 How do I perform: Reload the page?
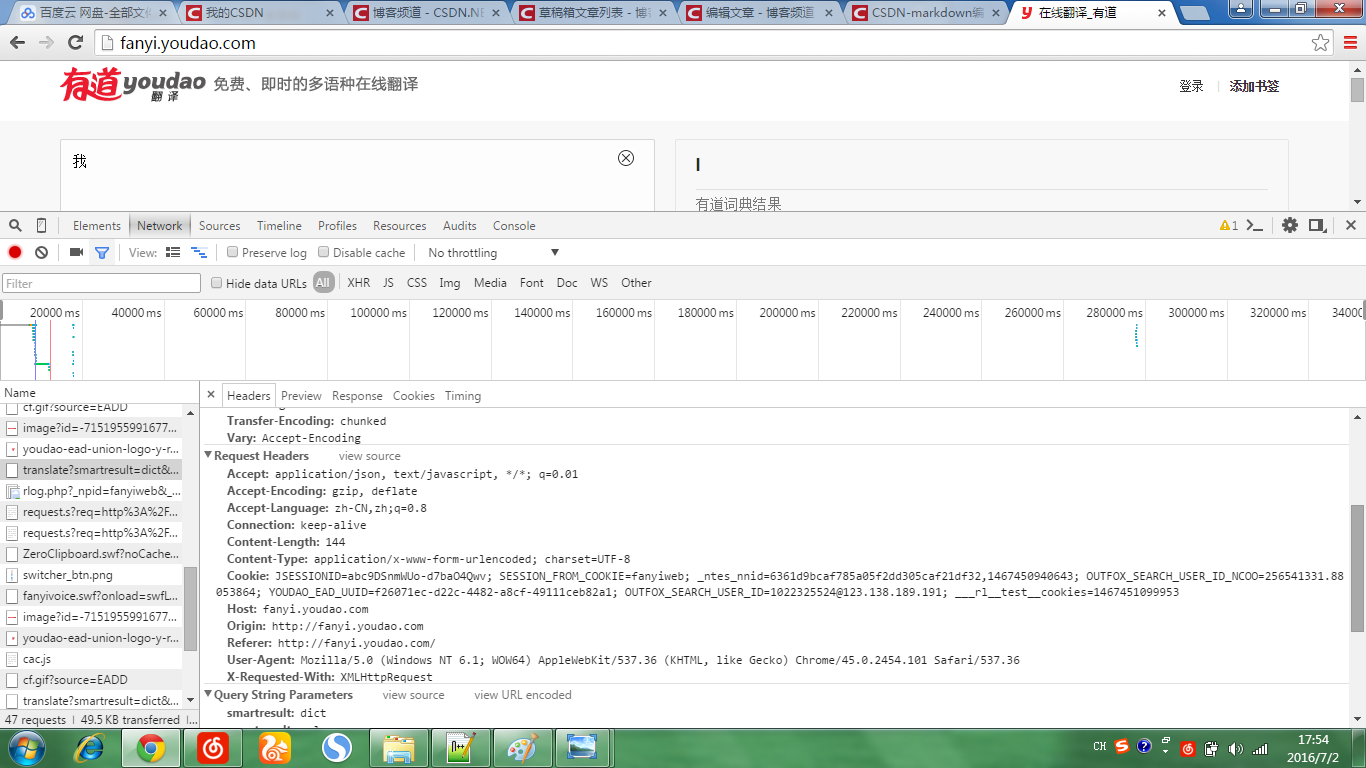75,43
